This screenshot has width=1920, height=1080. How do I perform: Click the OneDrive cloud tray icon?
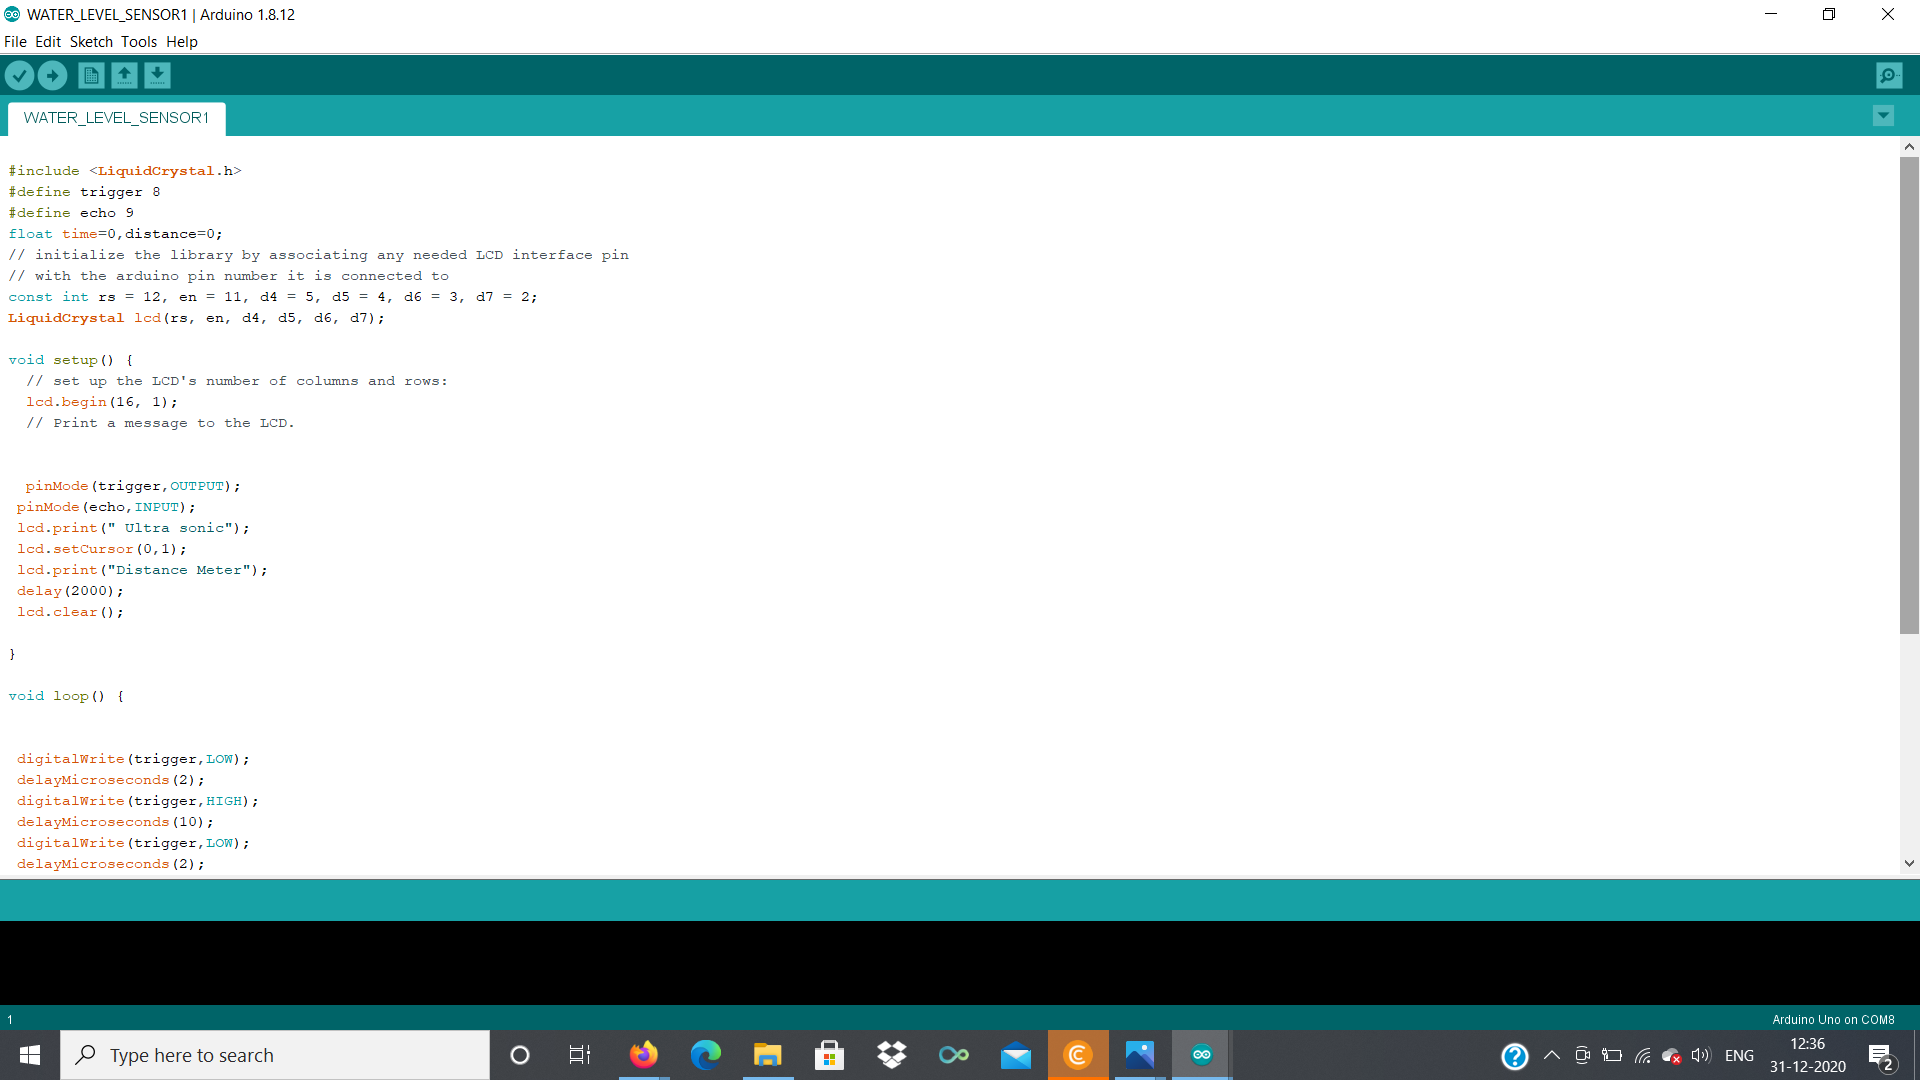tap(1671, 1055)
